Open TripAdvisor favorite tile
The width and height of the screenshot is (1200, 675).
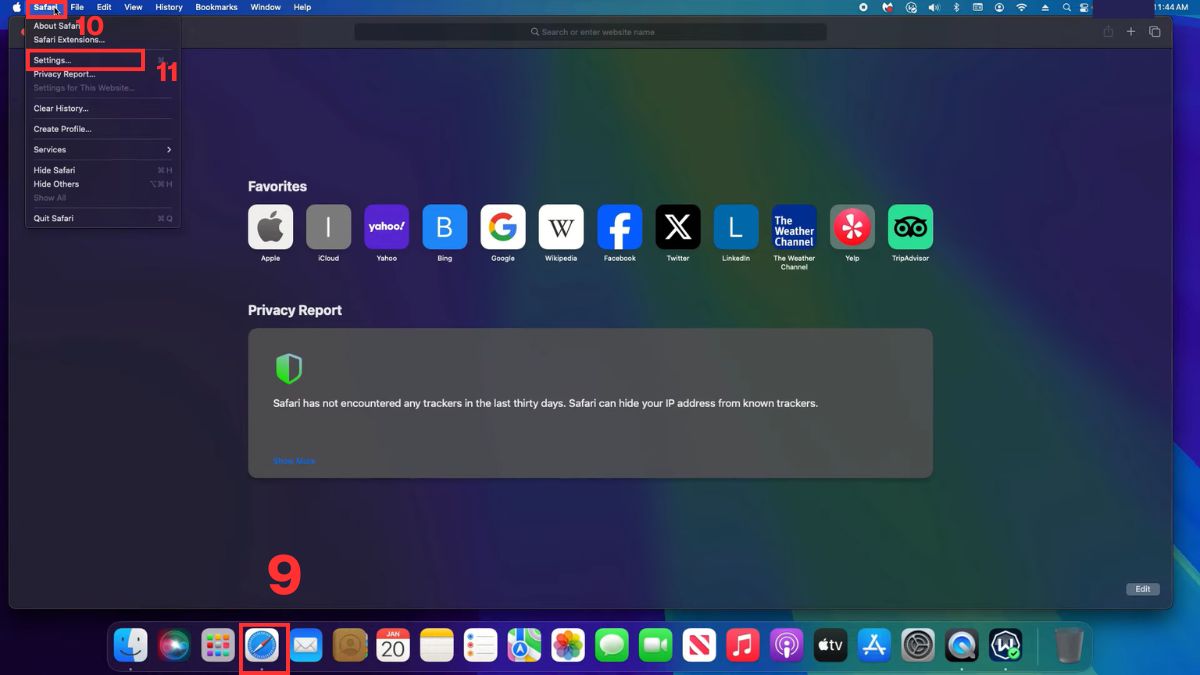click(910, 227)
